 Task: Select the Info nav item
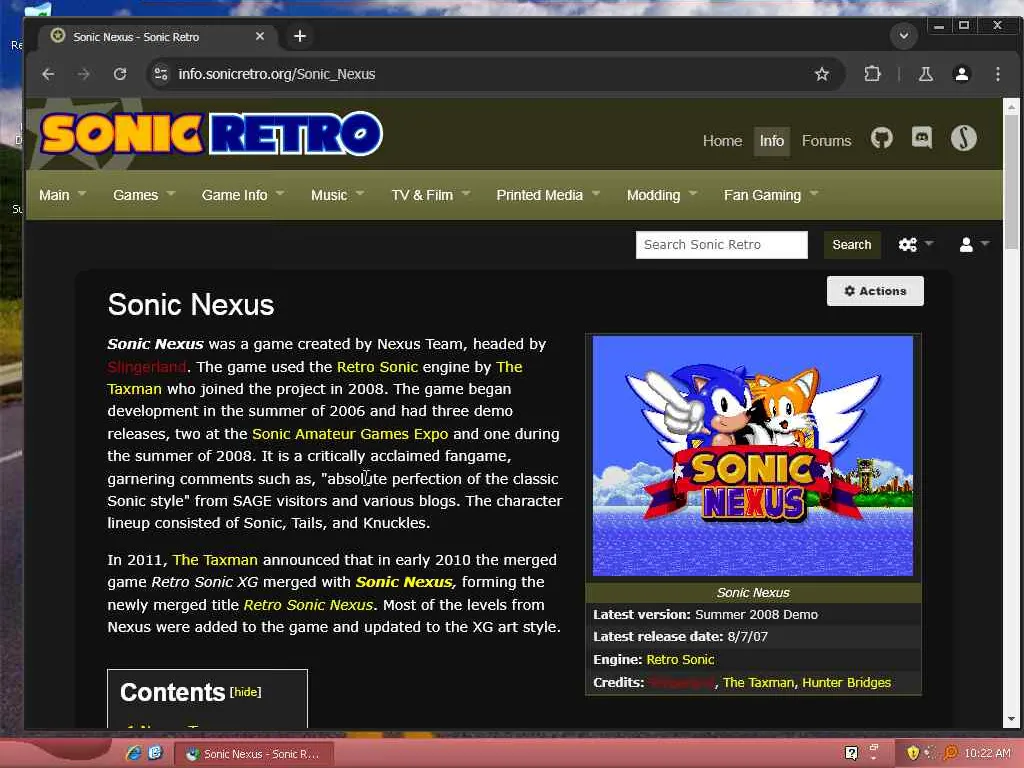(x=771, y=141)
